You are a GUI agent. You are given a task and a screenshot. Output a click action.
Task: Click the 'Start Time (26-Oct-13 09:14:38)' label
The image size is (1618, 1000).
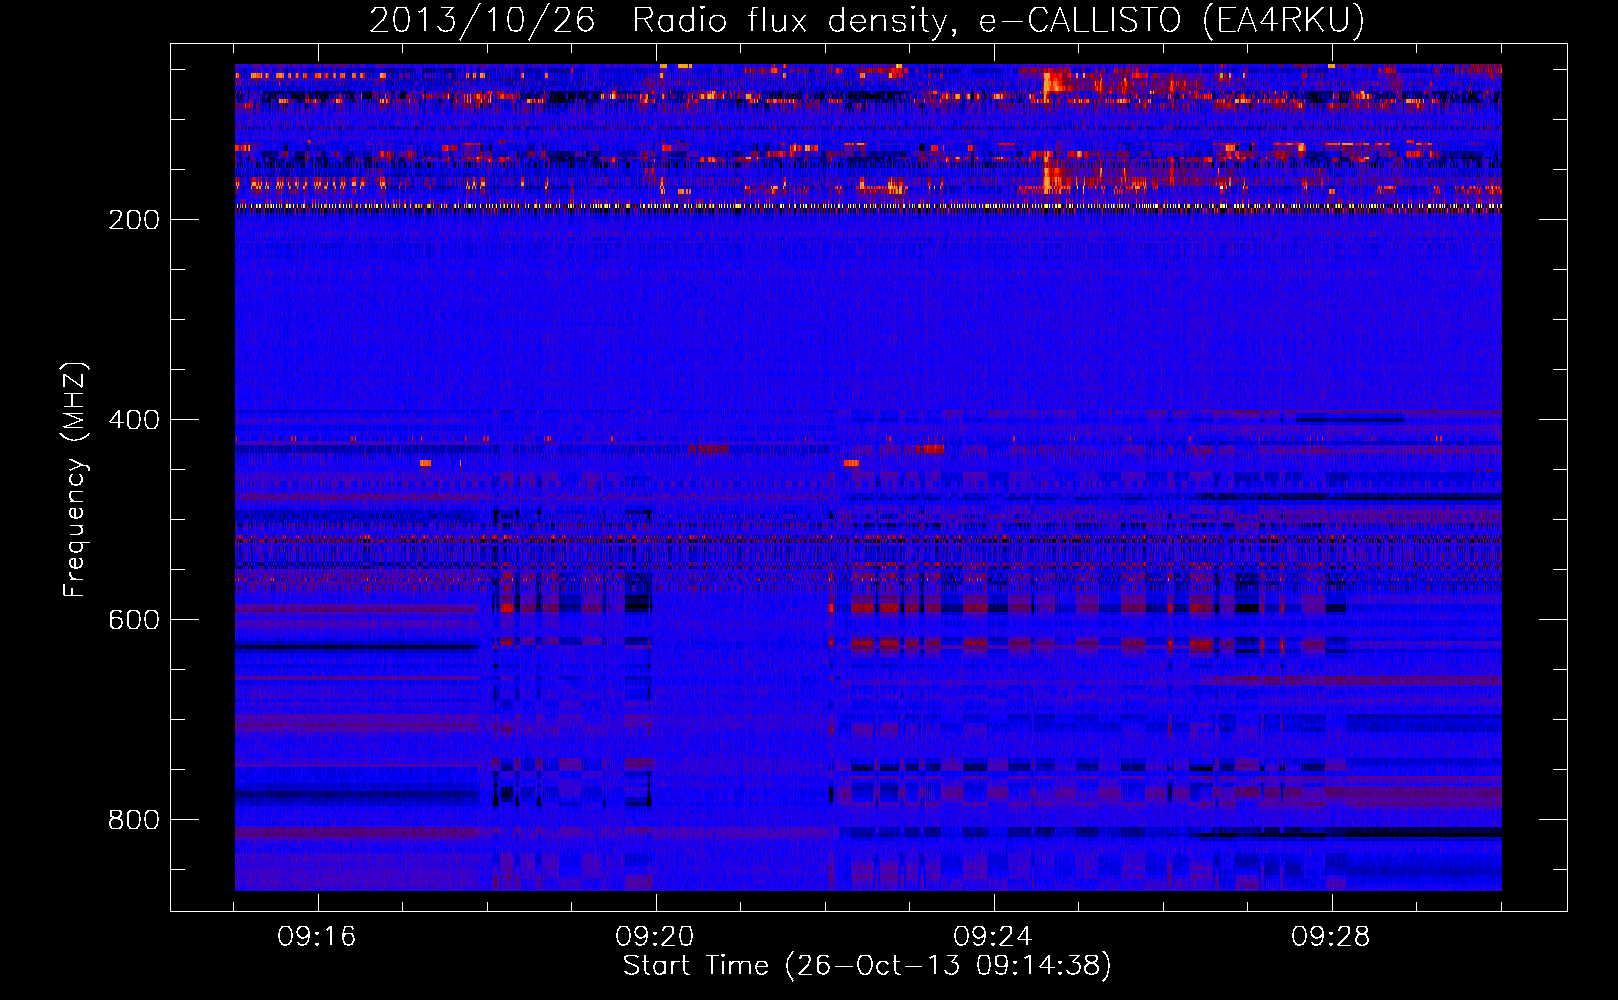pyautogui.click(x=867, y=966)
